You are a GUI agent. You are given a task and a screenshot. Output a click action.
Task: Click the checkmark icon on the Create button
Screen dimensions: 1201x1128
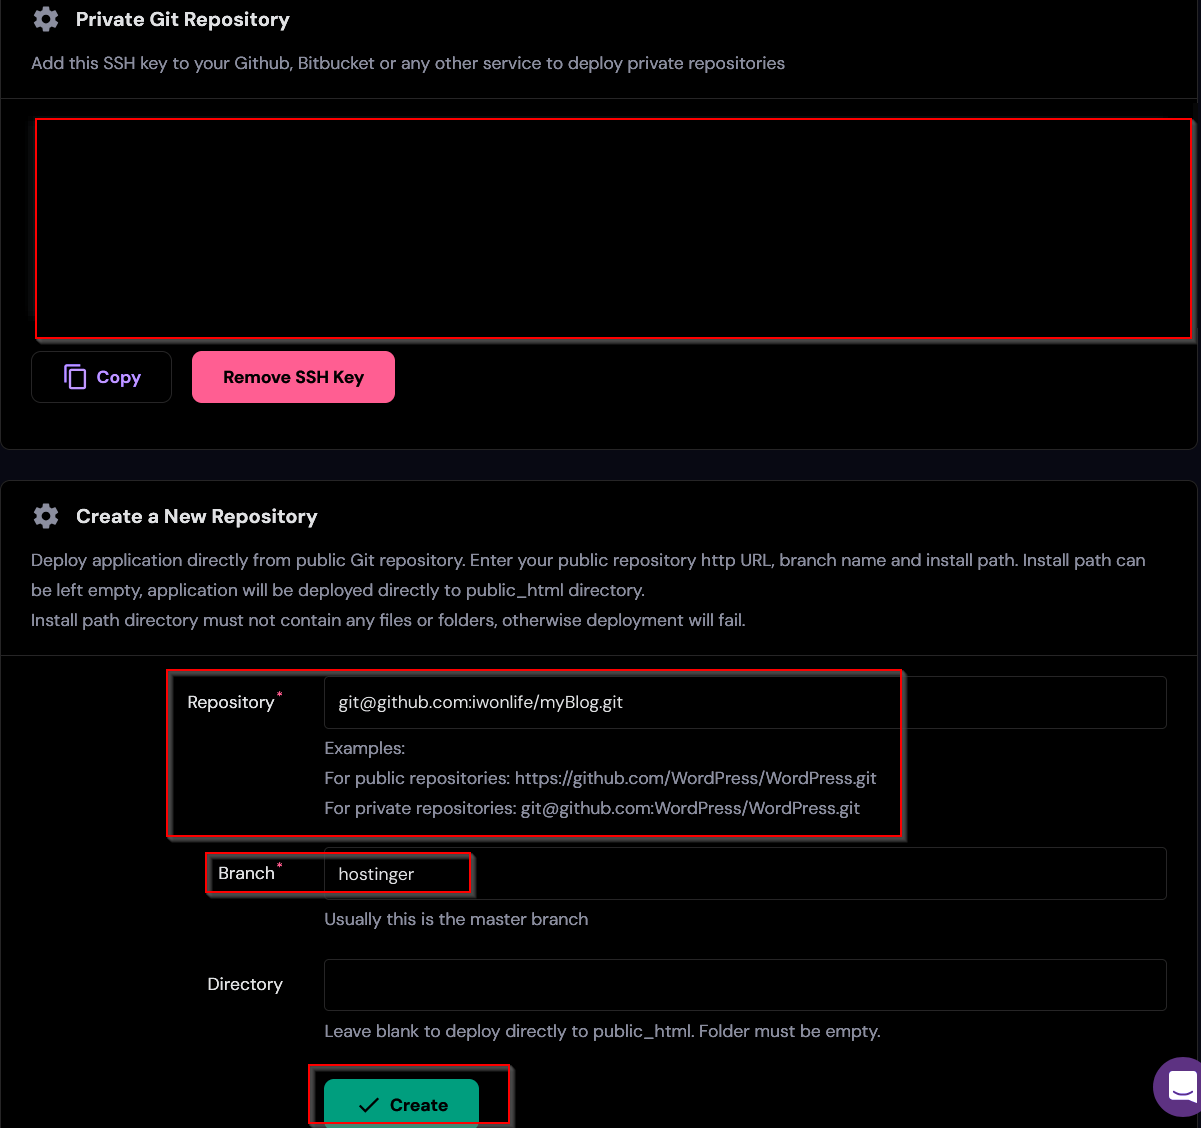[x=368, y=1105]
